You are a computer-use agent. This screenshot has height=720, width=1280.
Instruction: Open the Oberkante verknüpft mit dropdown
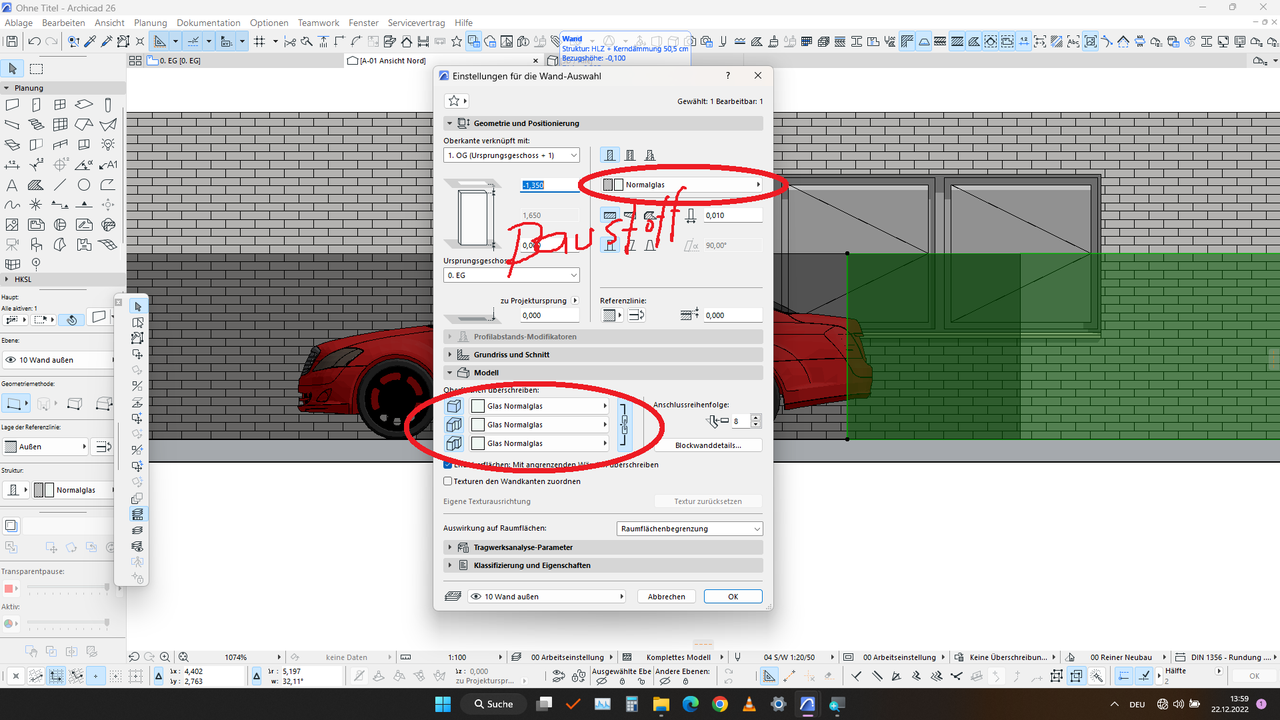[x=512, y=155]
